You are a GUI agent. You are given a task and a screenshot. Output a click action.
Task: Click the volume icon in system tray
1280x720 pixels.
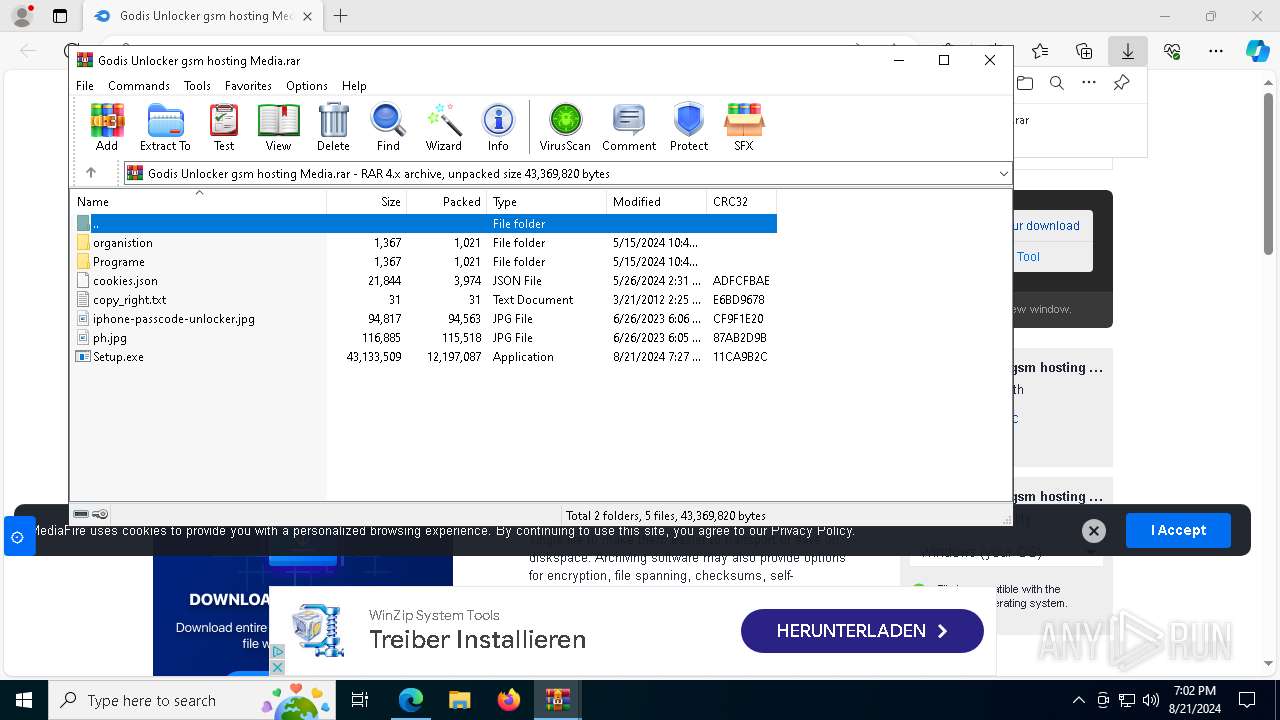[1150, 700]
